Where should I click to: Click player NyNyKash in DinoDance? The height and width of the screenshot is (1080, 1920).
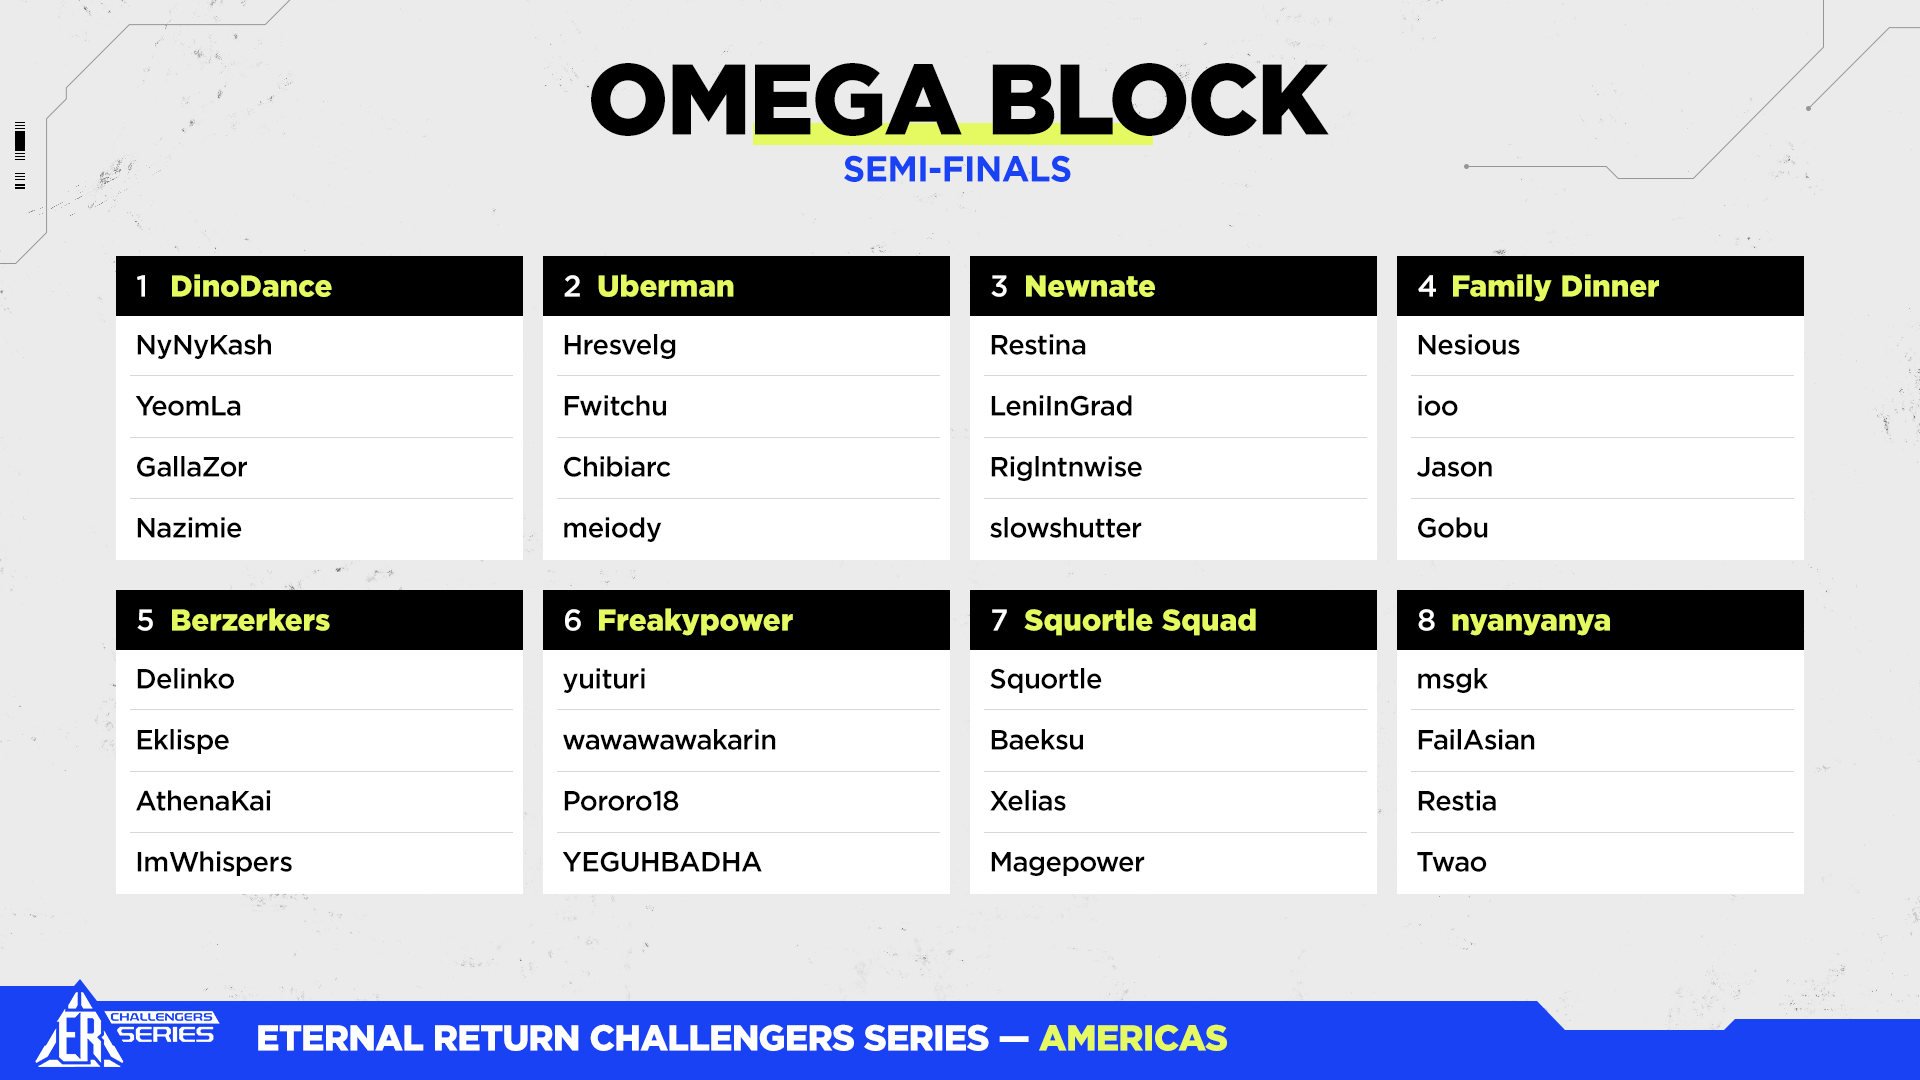pyautogui.click(x=204, y=345)
